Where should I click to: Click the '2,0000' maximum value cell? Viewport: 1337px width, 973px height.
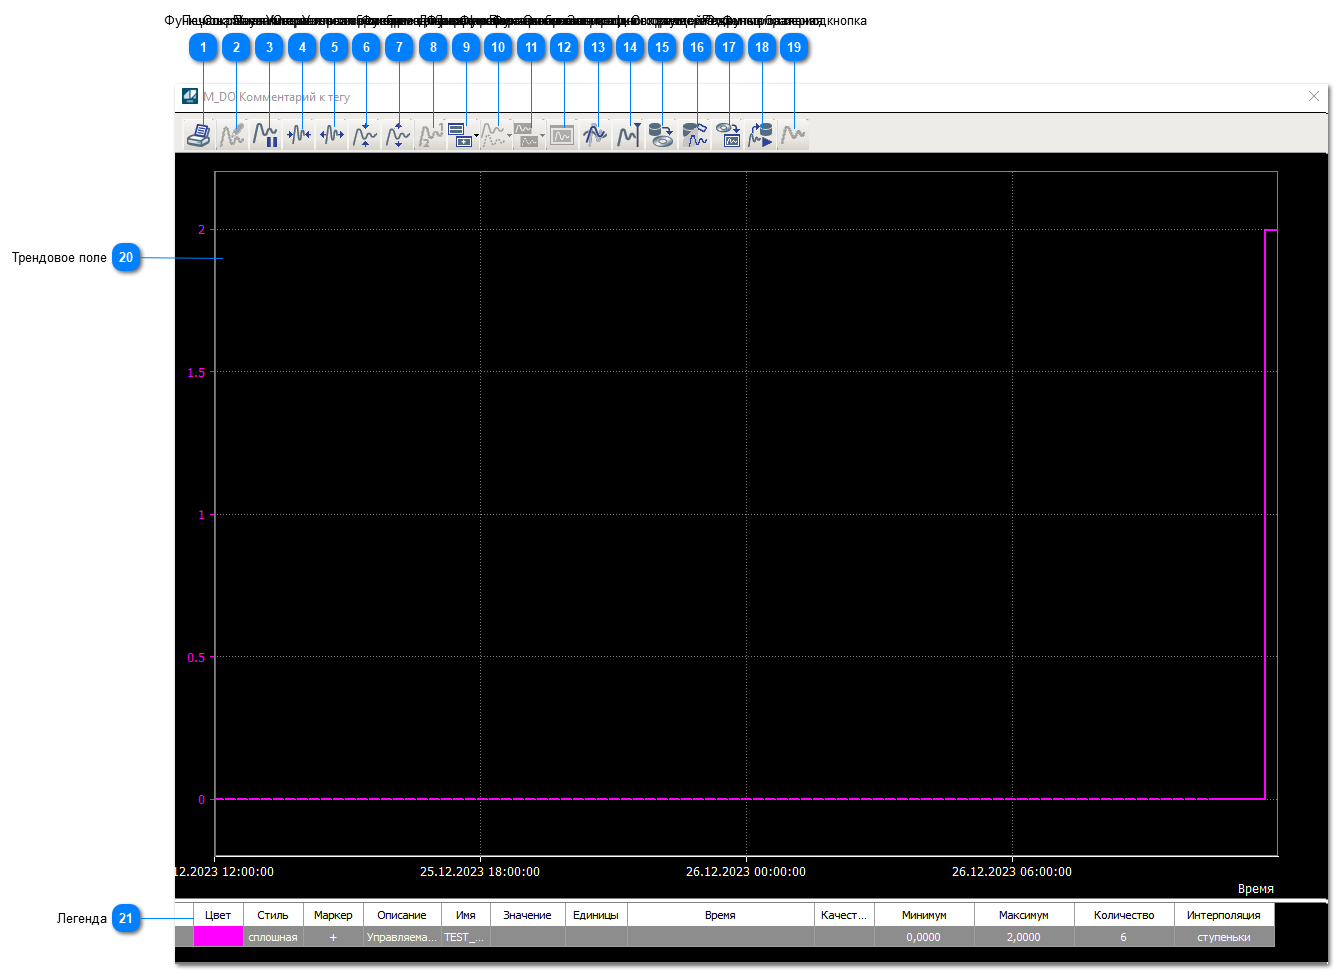tap(1024, 937)
